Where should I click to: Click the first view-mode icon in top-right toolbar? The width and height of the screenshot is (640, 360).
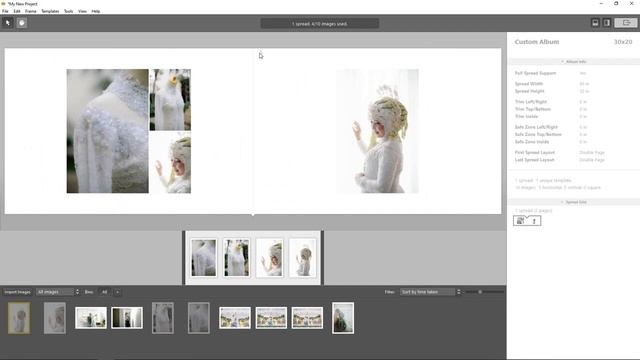596,23
